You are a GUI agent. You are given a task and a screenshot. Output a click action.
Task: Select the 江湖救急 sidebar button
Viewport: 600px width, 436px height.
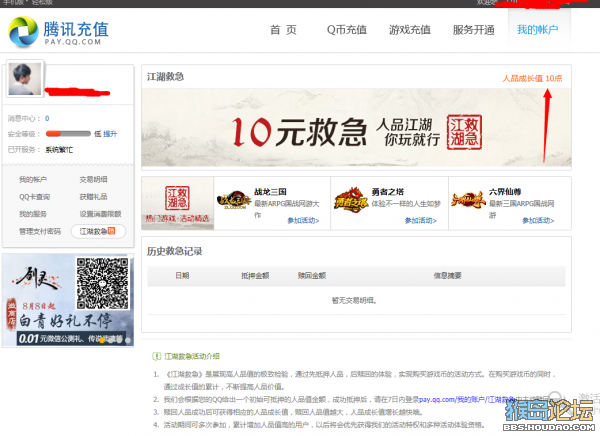98,231
